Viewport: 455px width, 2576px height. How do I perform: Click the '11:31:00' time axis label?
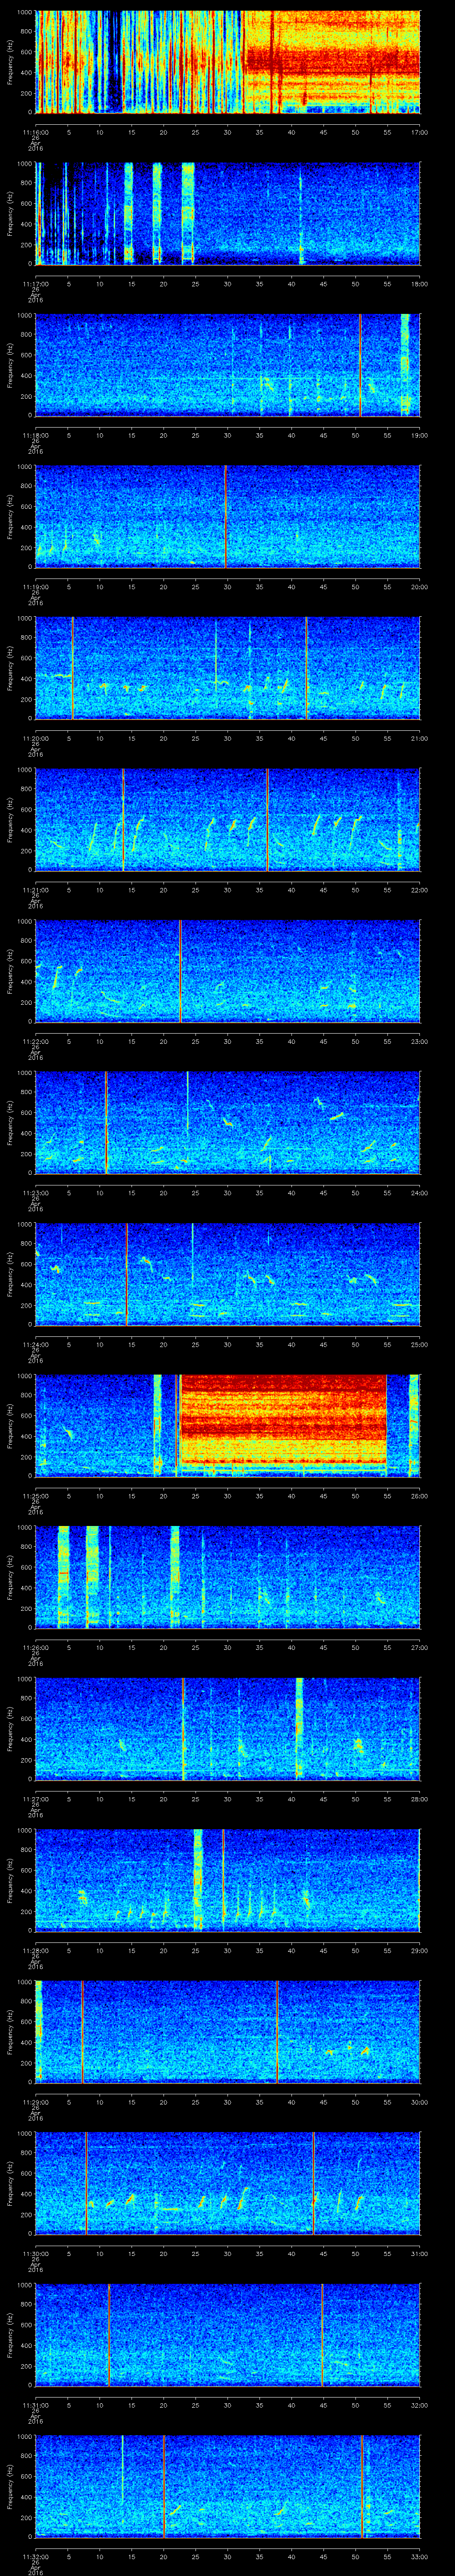point(36,2405)
